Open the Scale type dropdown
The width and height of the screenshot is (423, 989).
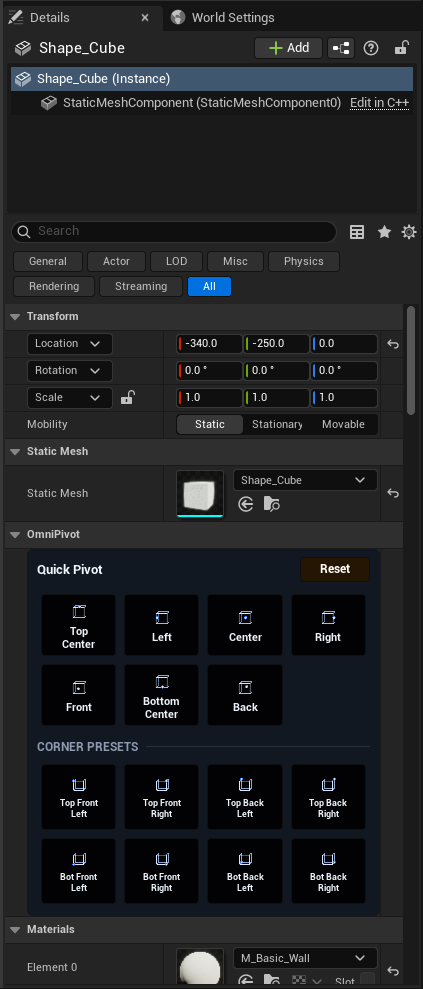click(69, 397)
